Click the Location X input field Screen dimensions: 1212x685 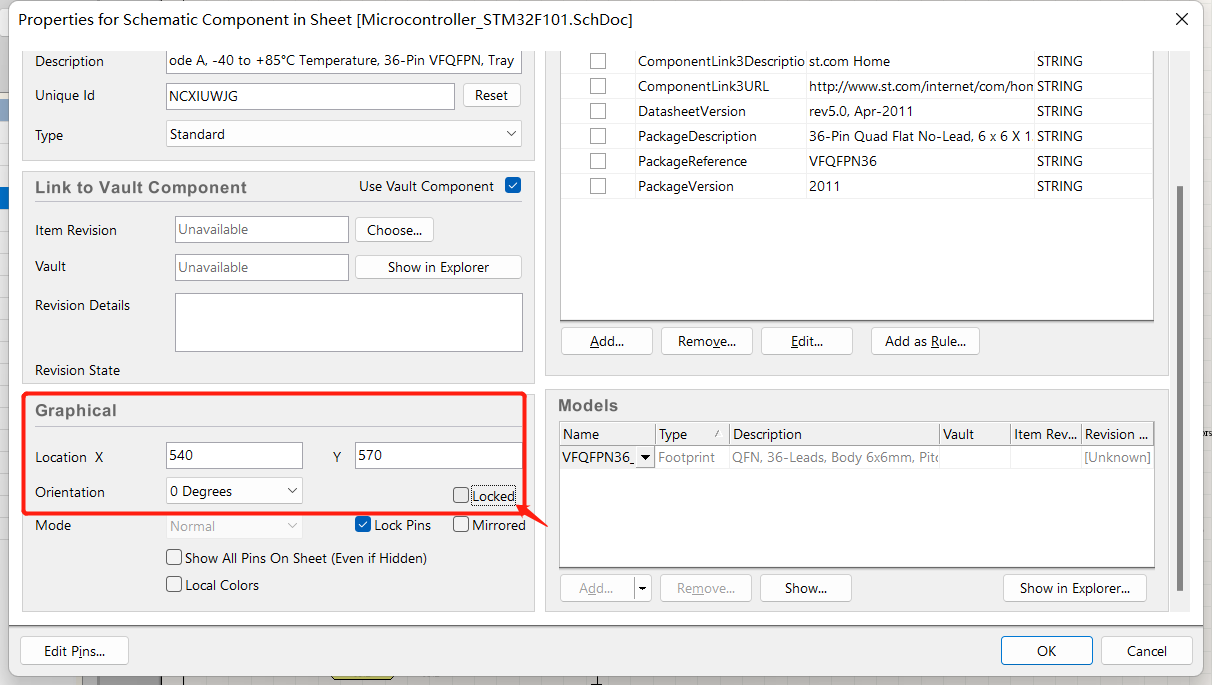[x=234, y=456]
